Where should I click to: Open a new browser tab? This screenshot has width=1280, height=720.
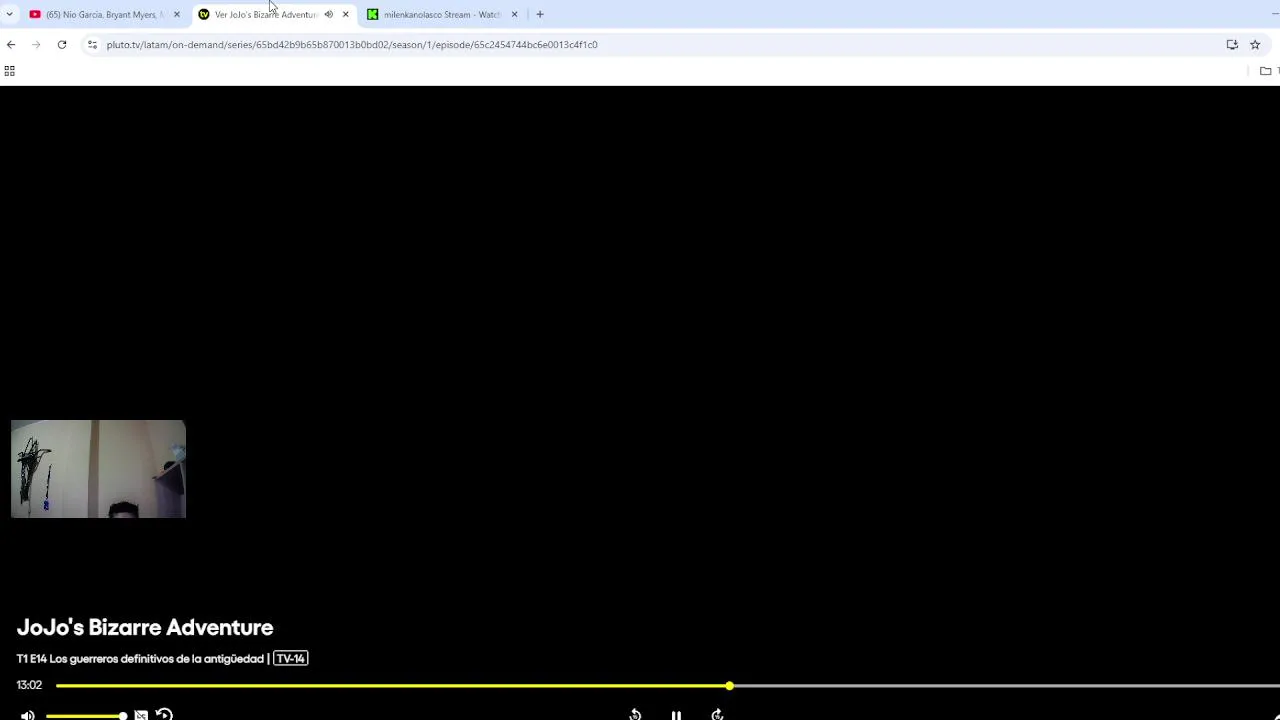point(540,14)
